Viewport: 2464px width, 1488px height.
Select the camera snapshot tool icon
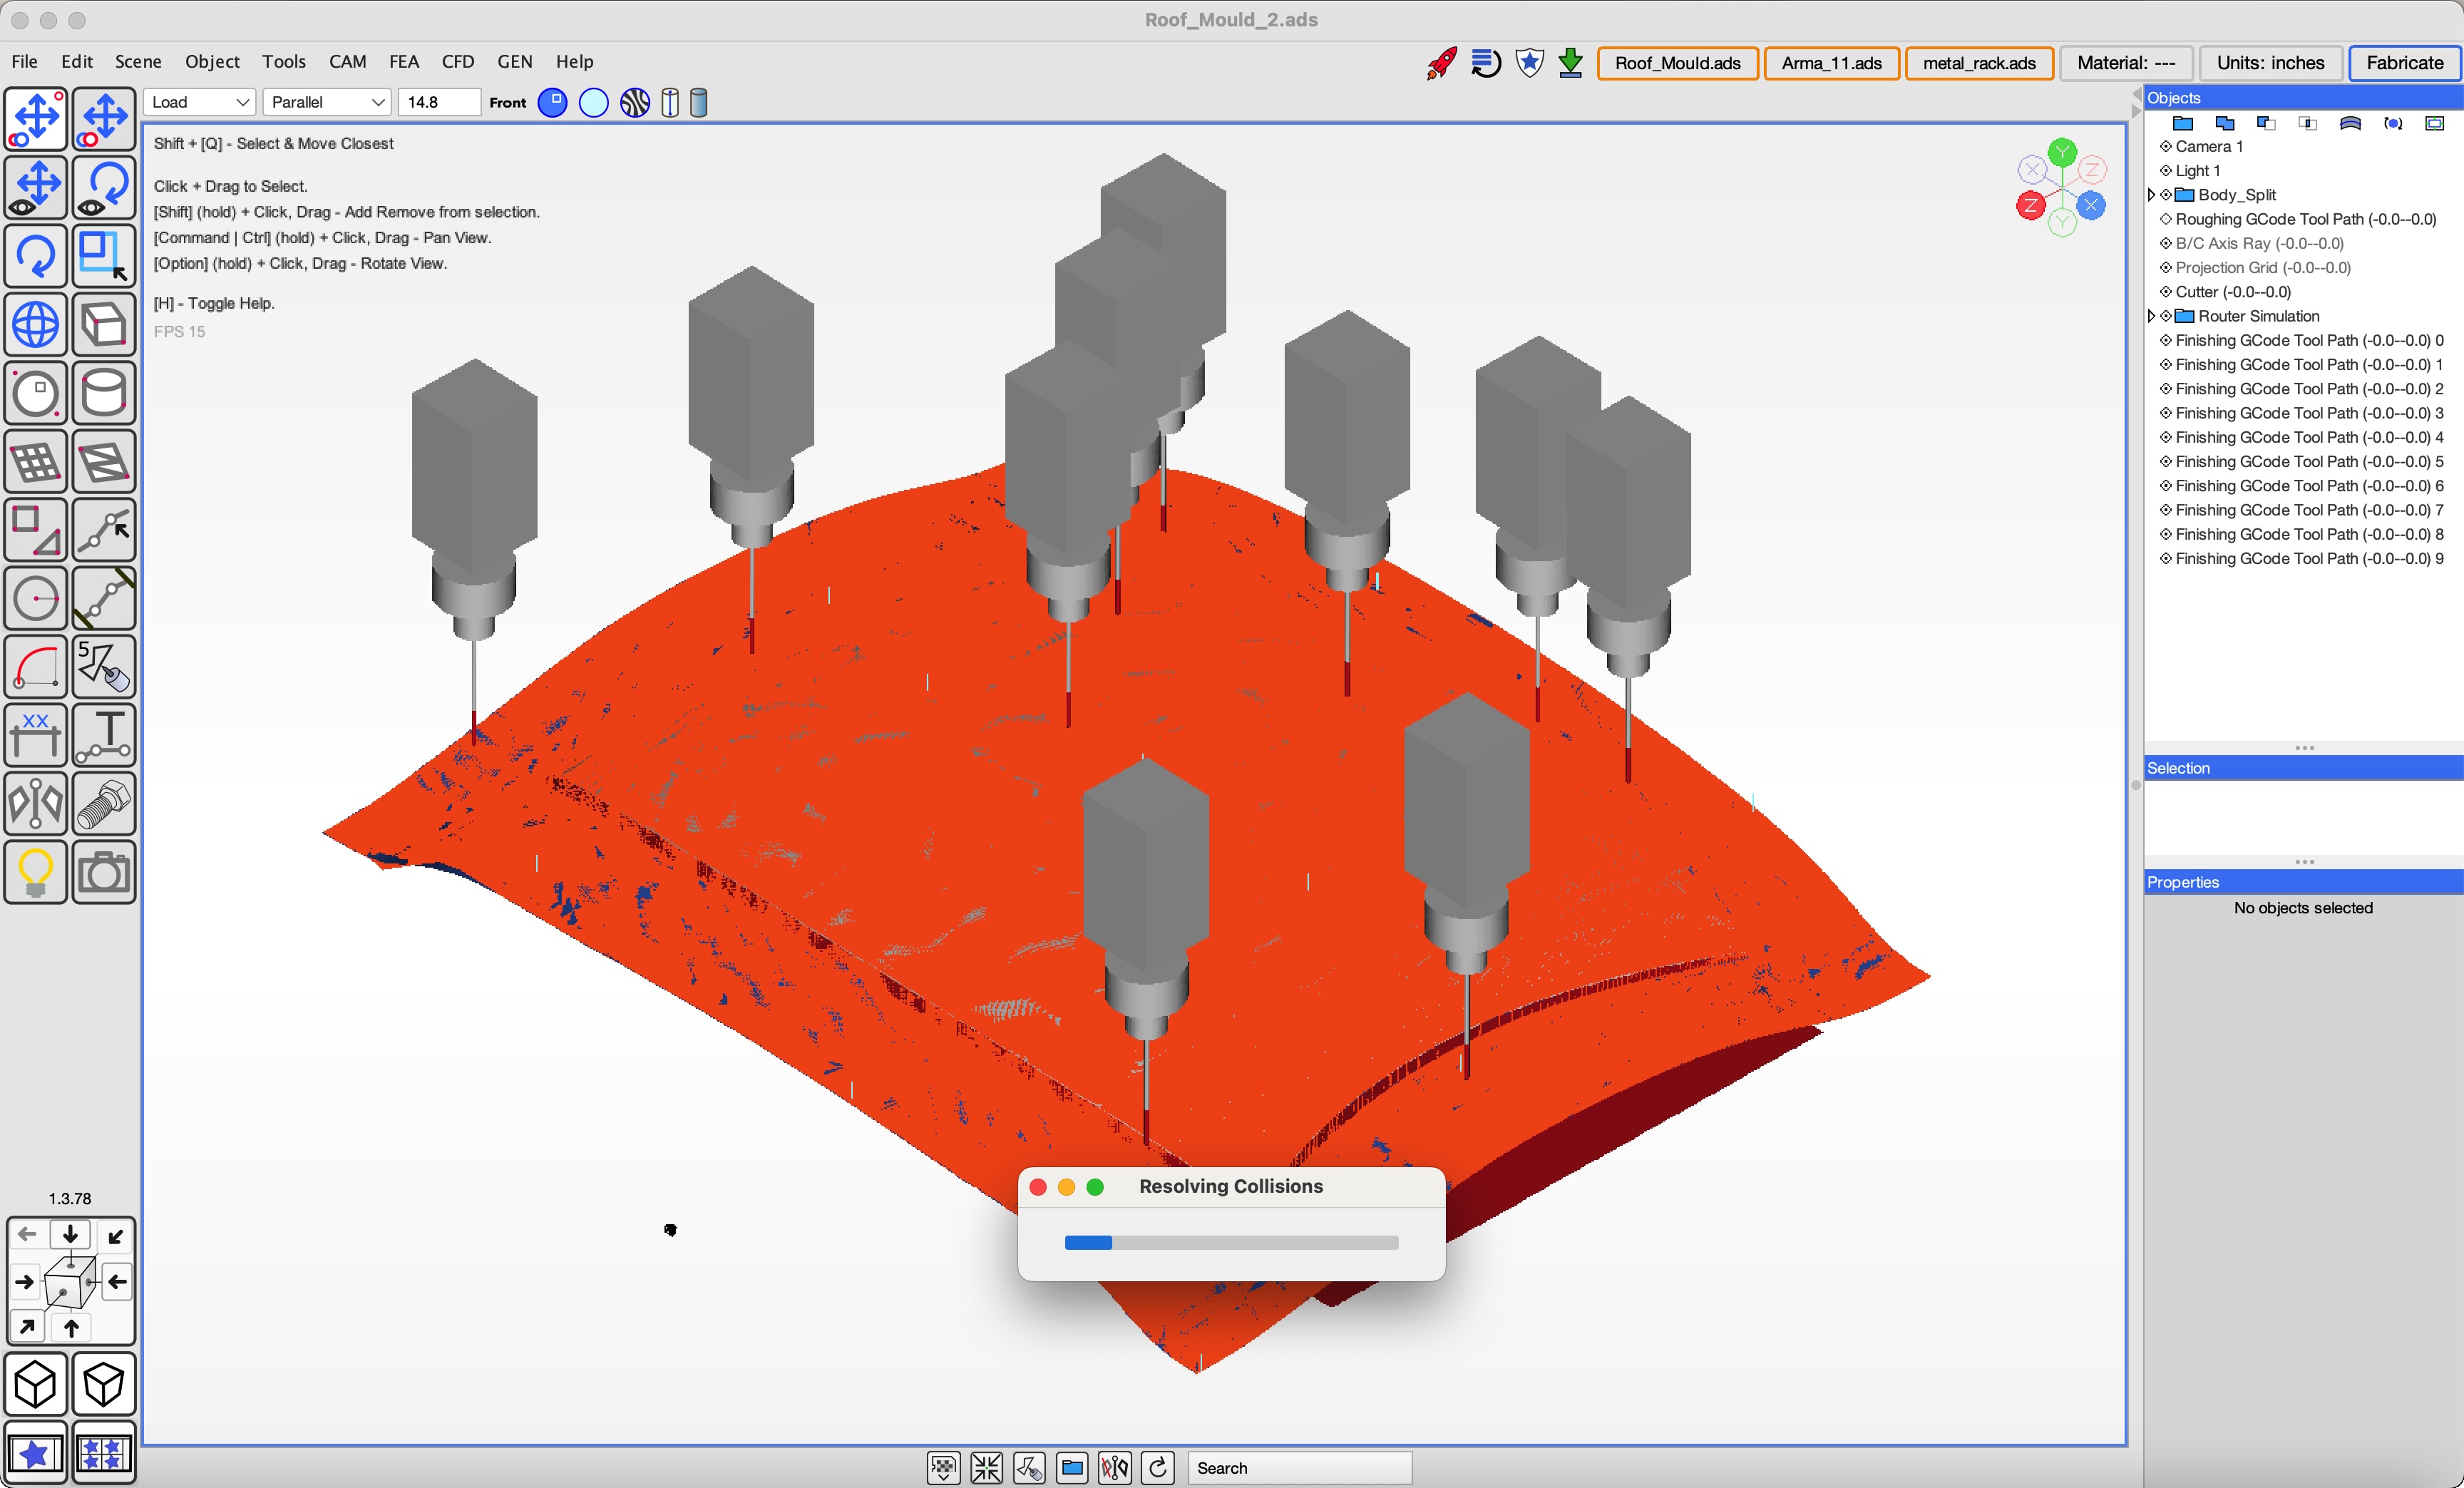click(104, 872)
